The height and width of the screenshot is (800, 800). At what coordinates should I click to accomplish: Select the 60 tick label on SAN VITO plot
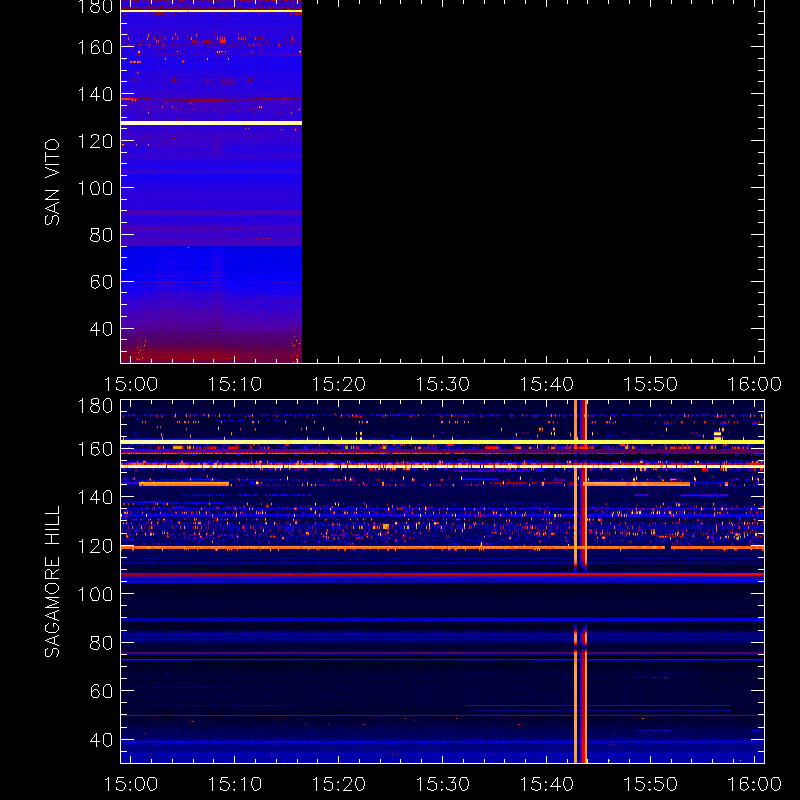pyautogui.click(x=101, y=282)
